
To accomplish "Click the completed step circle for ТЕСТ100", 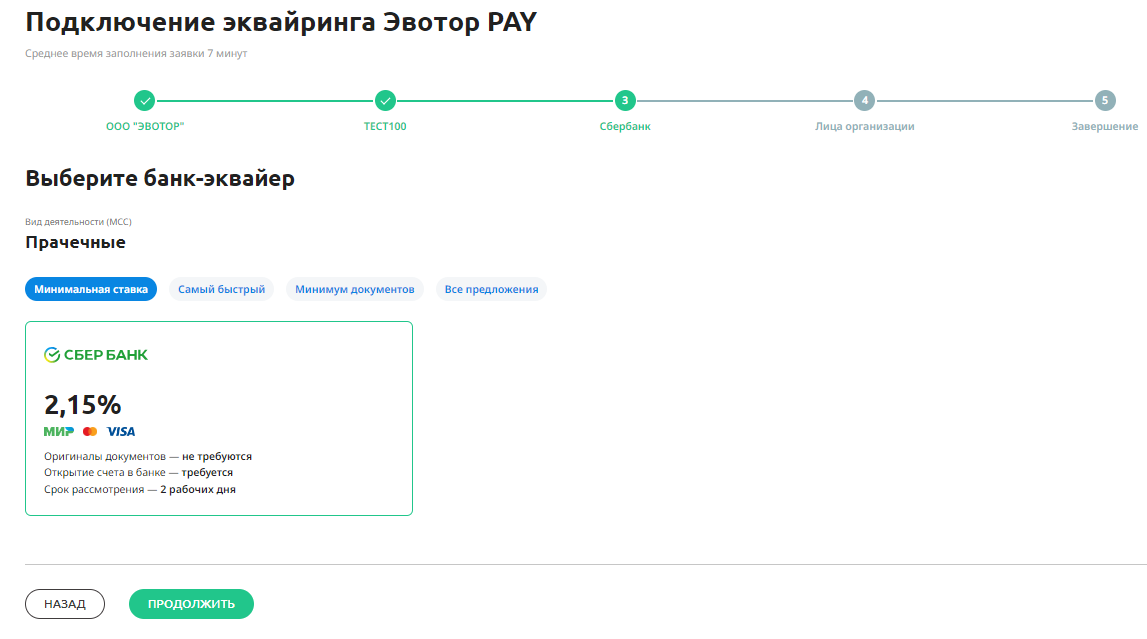I will tap(385, 100).
